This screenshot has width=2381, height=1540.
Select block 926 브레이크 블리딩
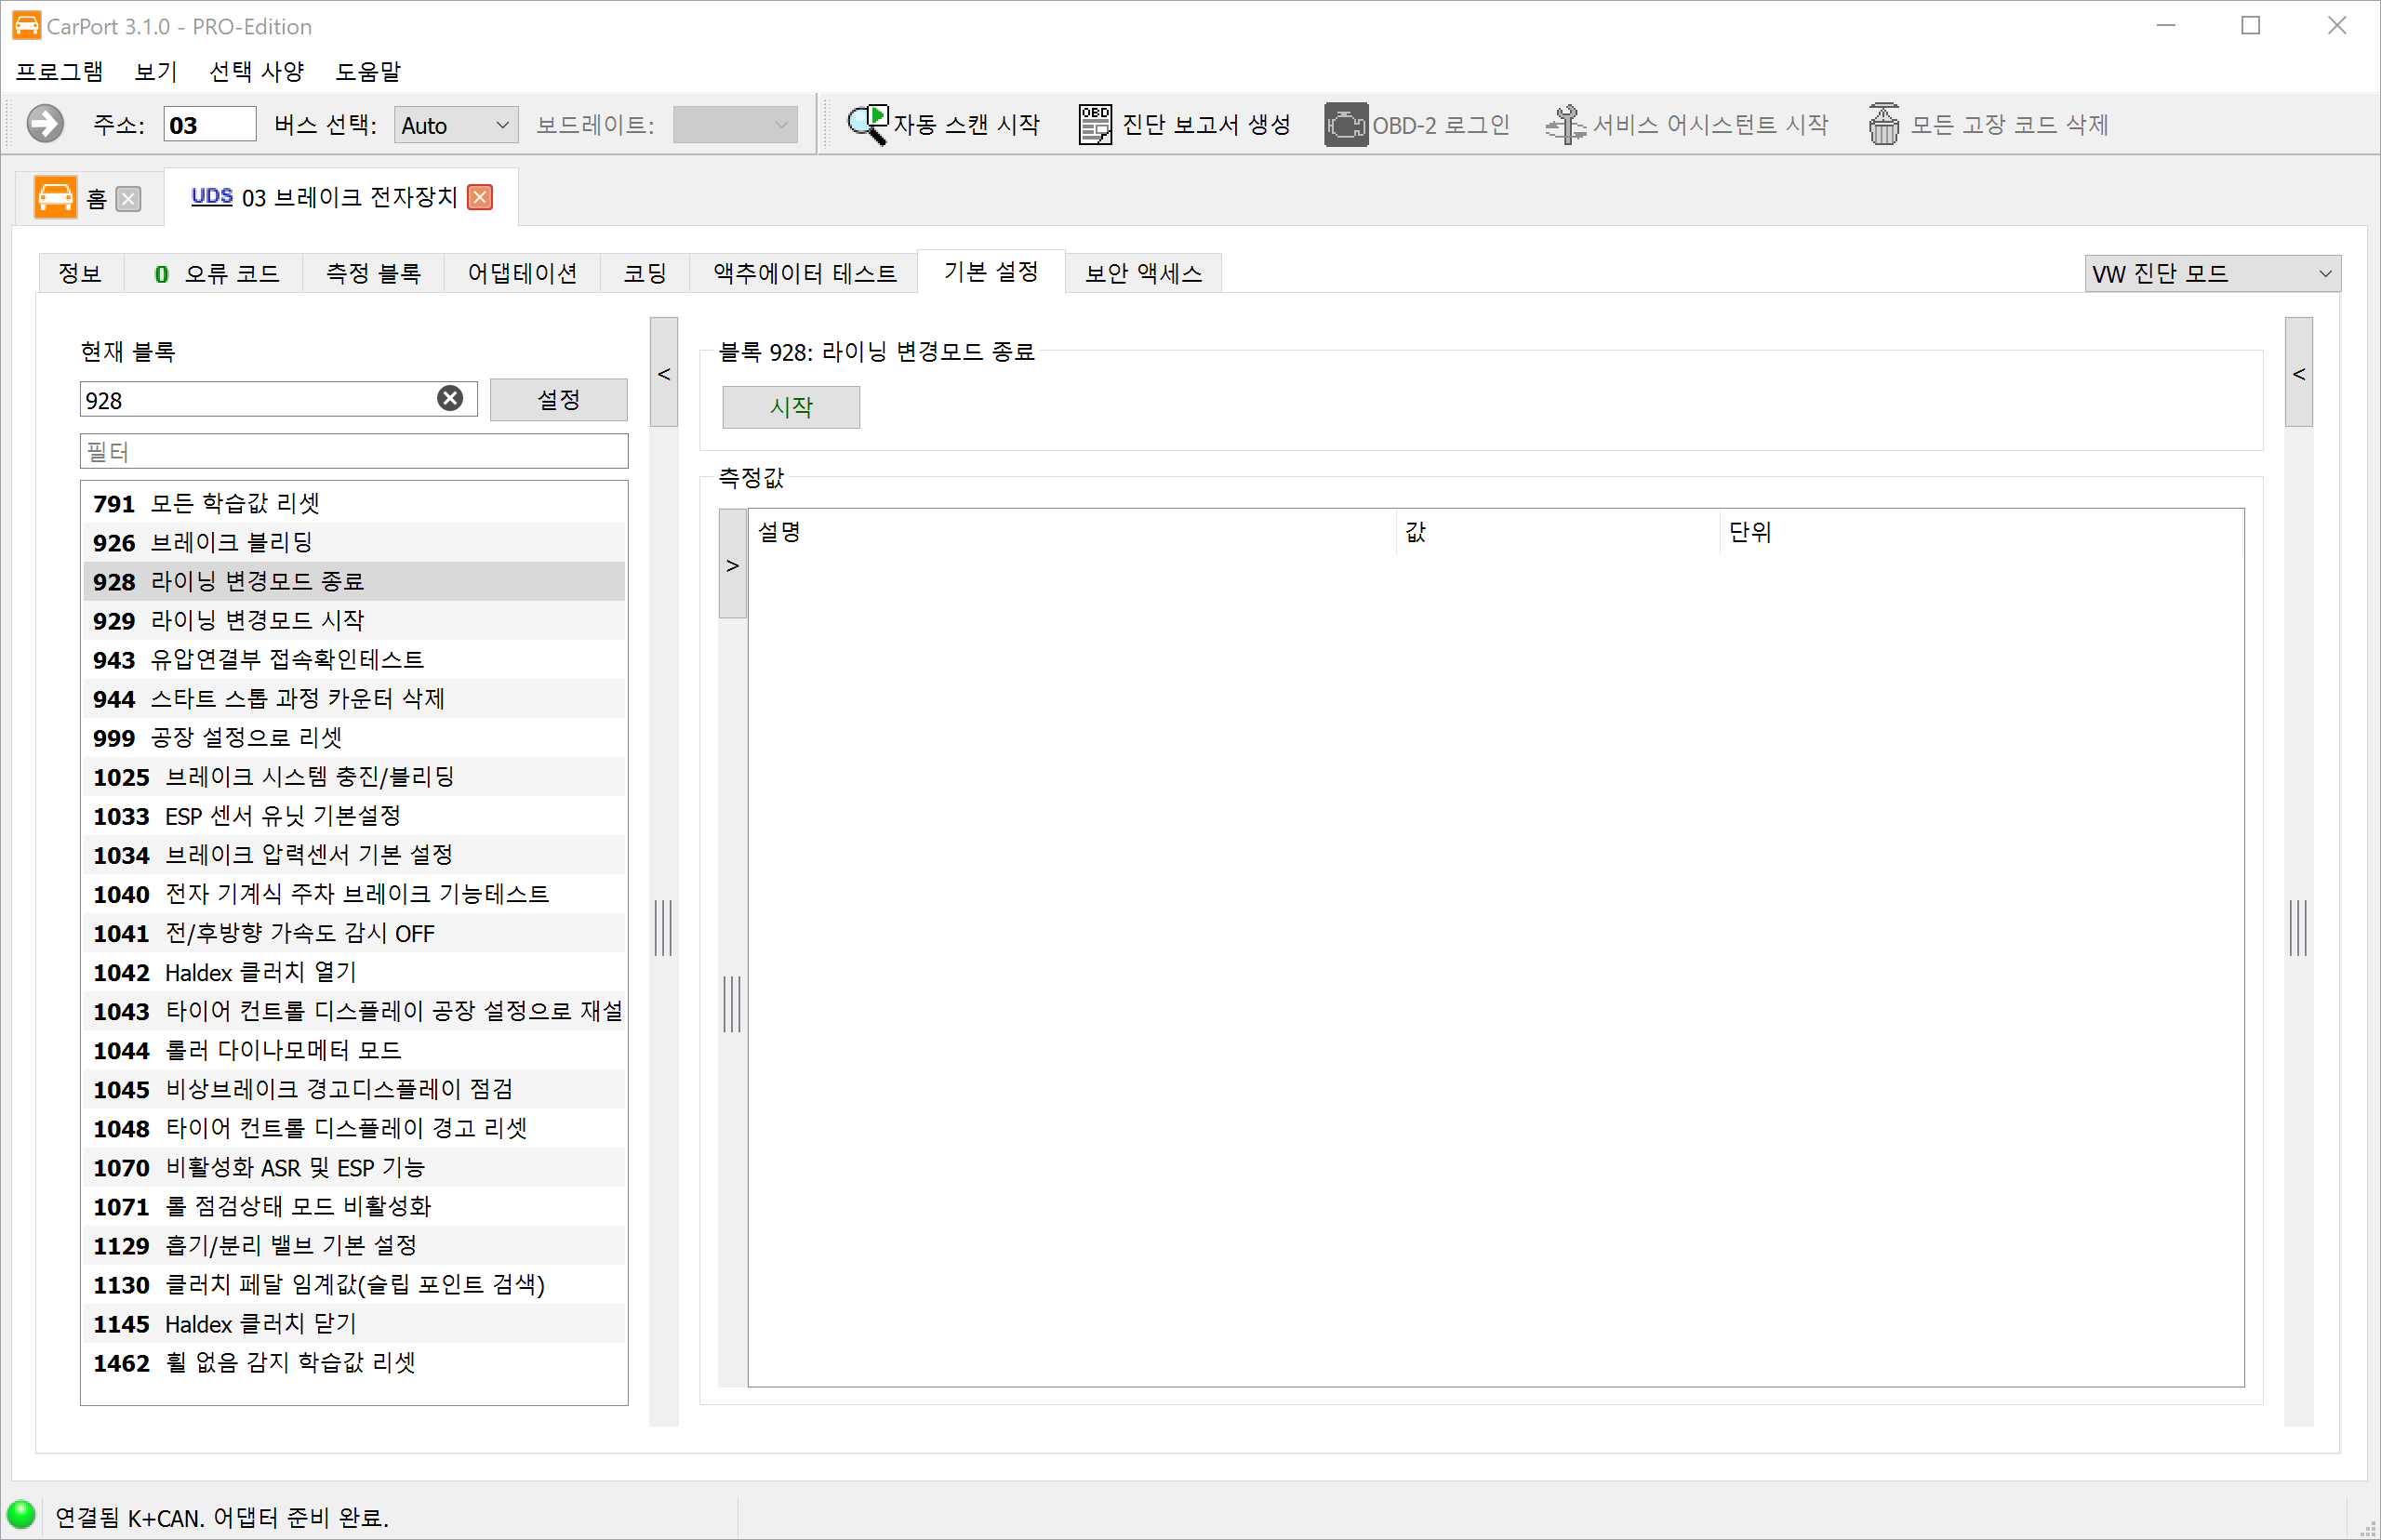click(x=354, y=542)
